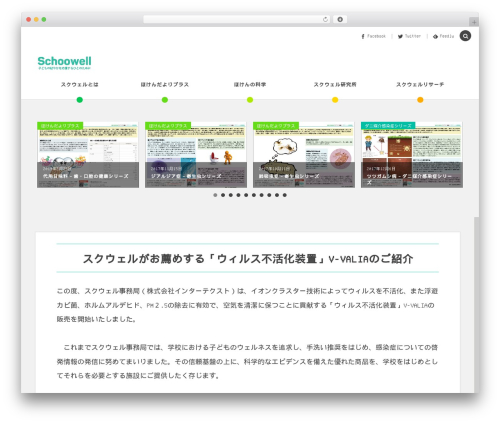Click the Schoowell logo

[64, 62]
